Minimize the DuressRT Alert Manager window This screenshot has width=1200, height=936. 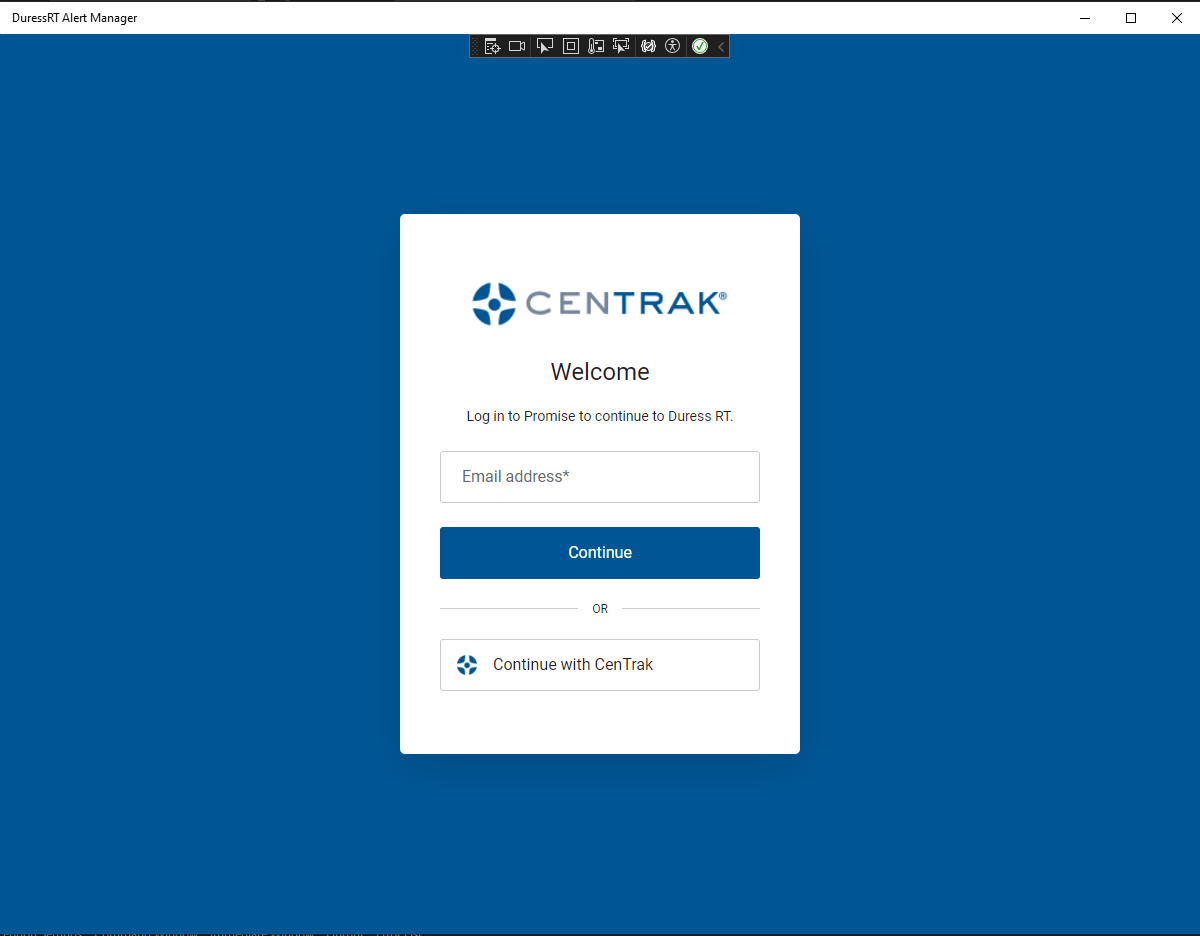(1085, 17)
